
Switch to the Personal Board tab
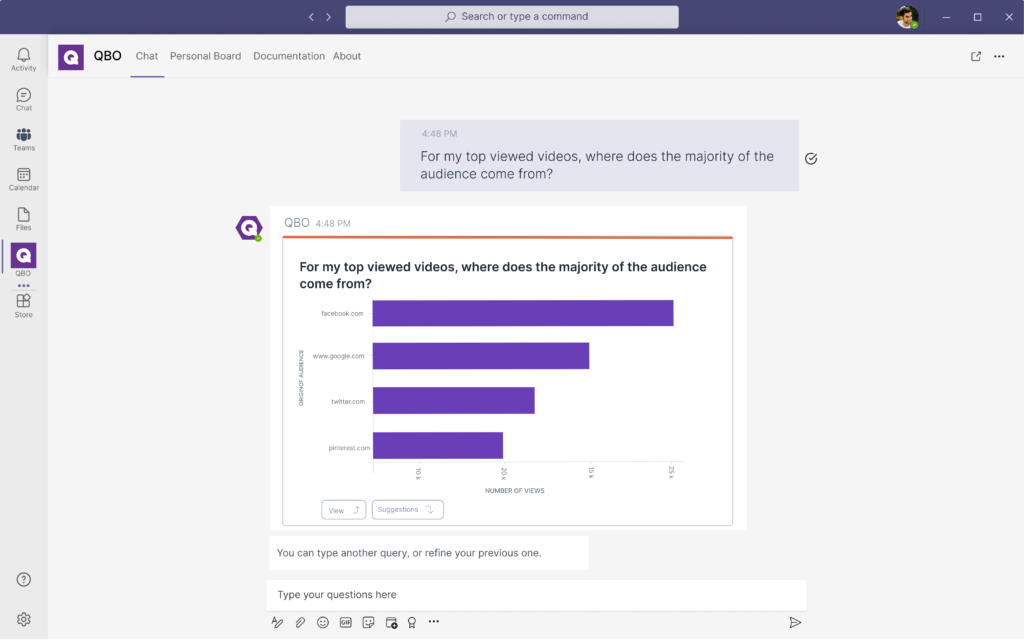[x=205, y=56]
